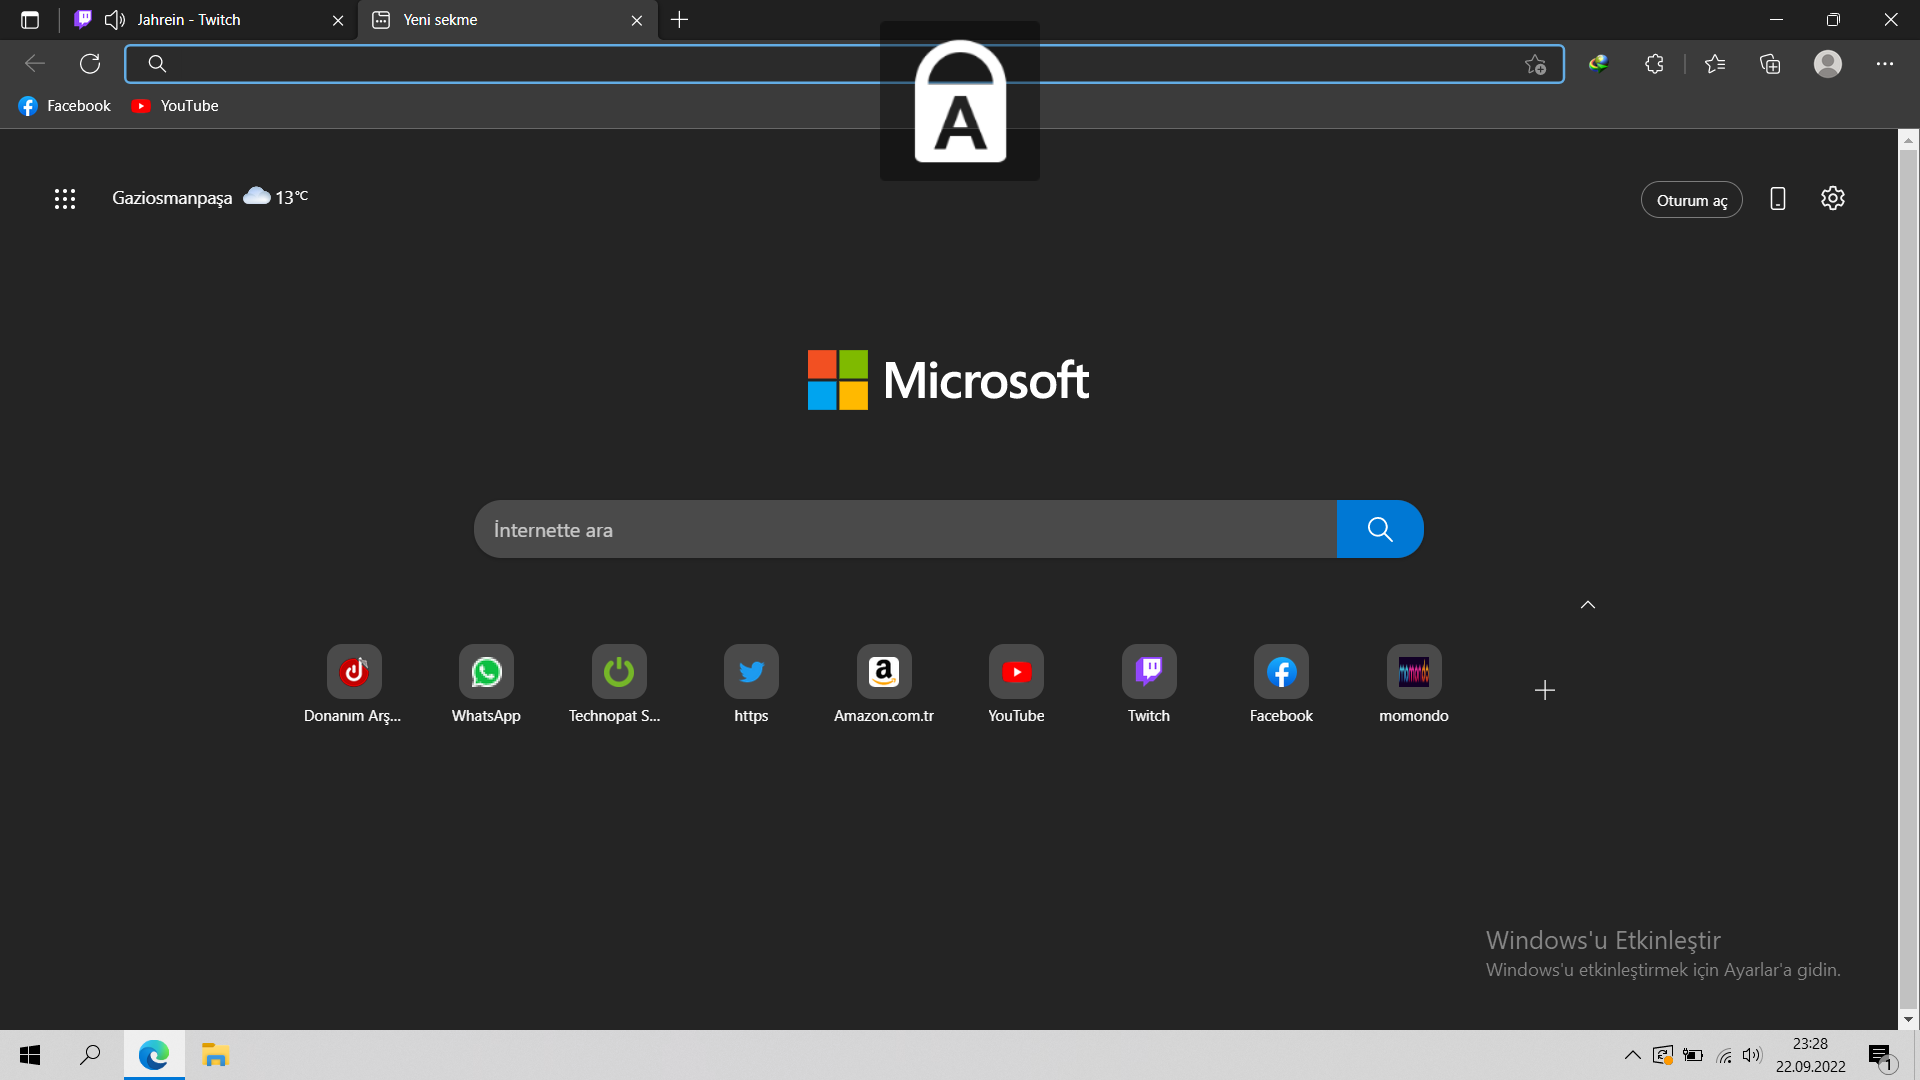The height and width of the screenshot is (1080, 1920).
Task: Open a new tab with plus
Action: tap(679, 20)
